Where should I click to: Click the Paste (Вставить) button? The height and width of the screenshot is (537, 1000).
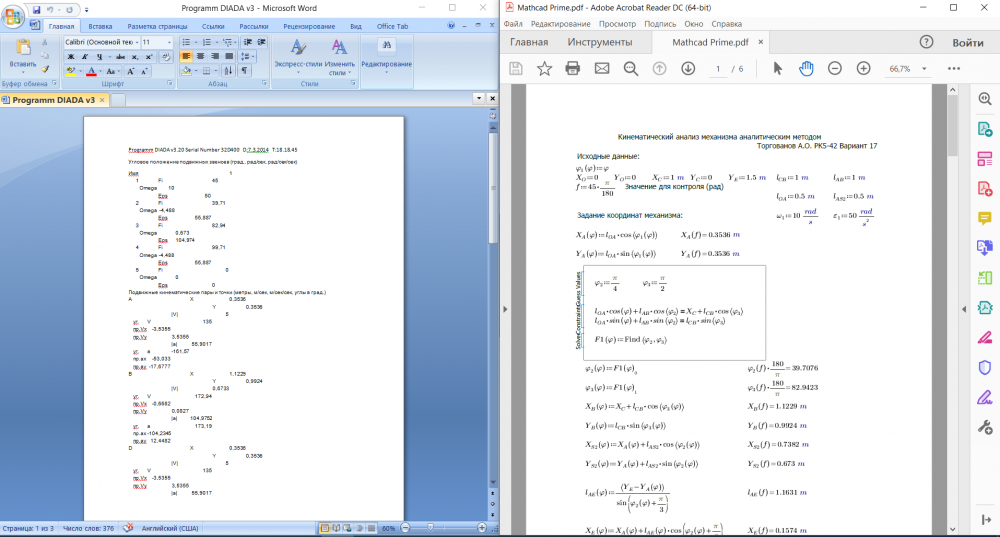(23, 54)
